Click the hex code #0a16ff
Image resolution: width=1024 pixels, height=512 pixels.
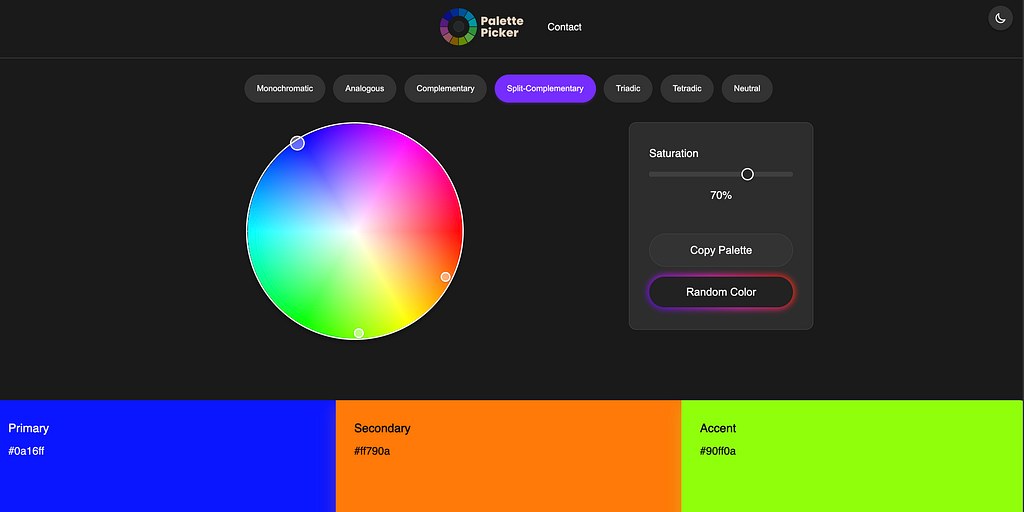click(x=26, y=451)
